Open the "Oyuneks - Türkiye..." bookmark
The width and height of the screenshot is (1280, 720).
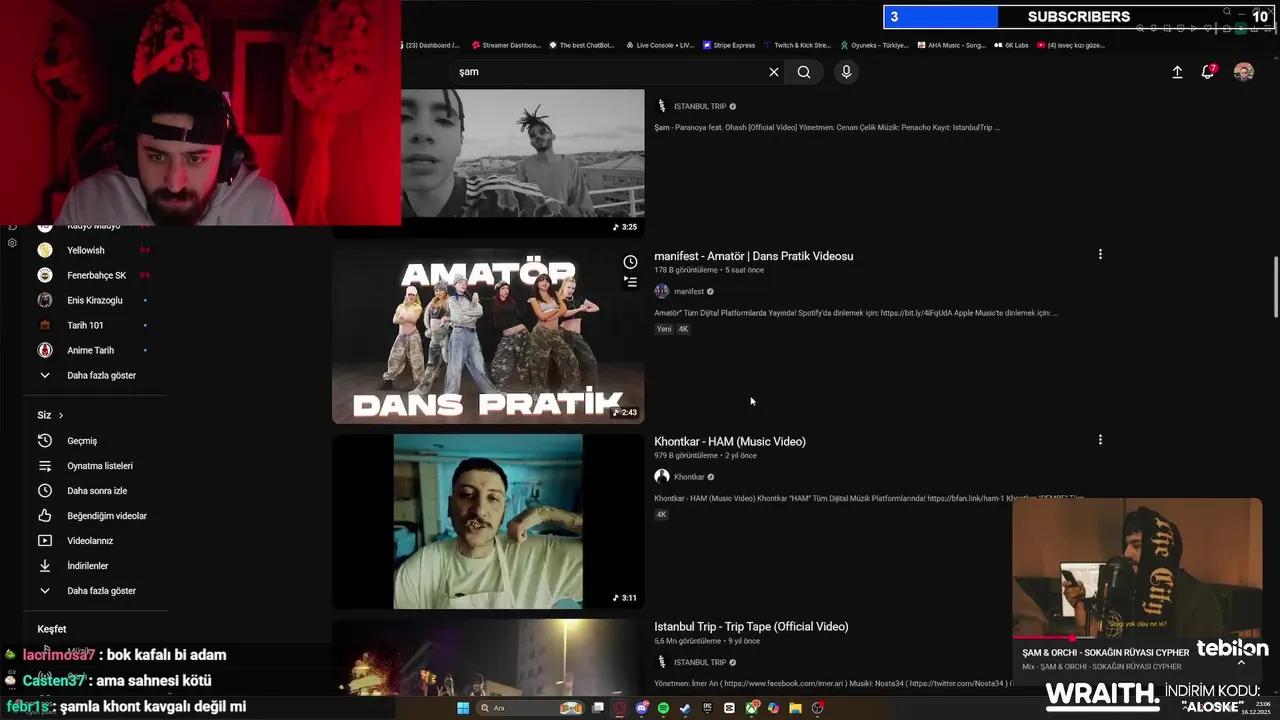[x=875, y=45]
